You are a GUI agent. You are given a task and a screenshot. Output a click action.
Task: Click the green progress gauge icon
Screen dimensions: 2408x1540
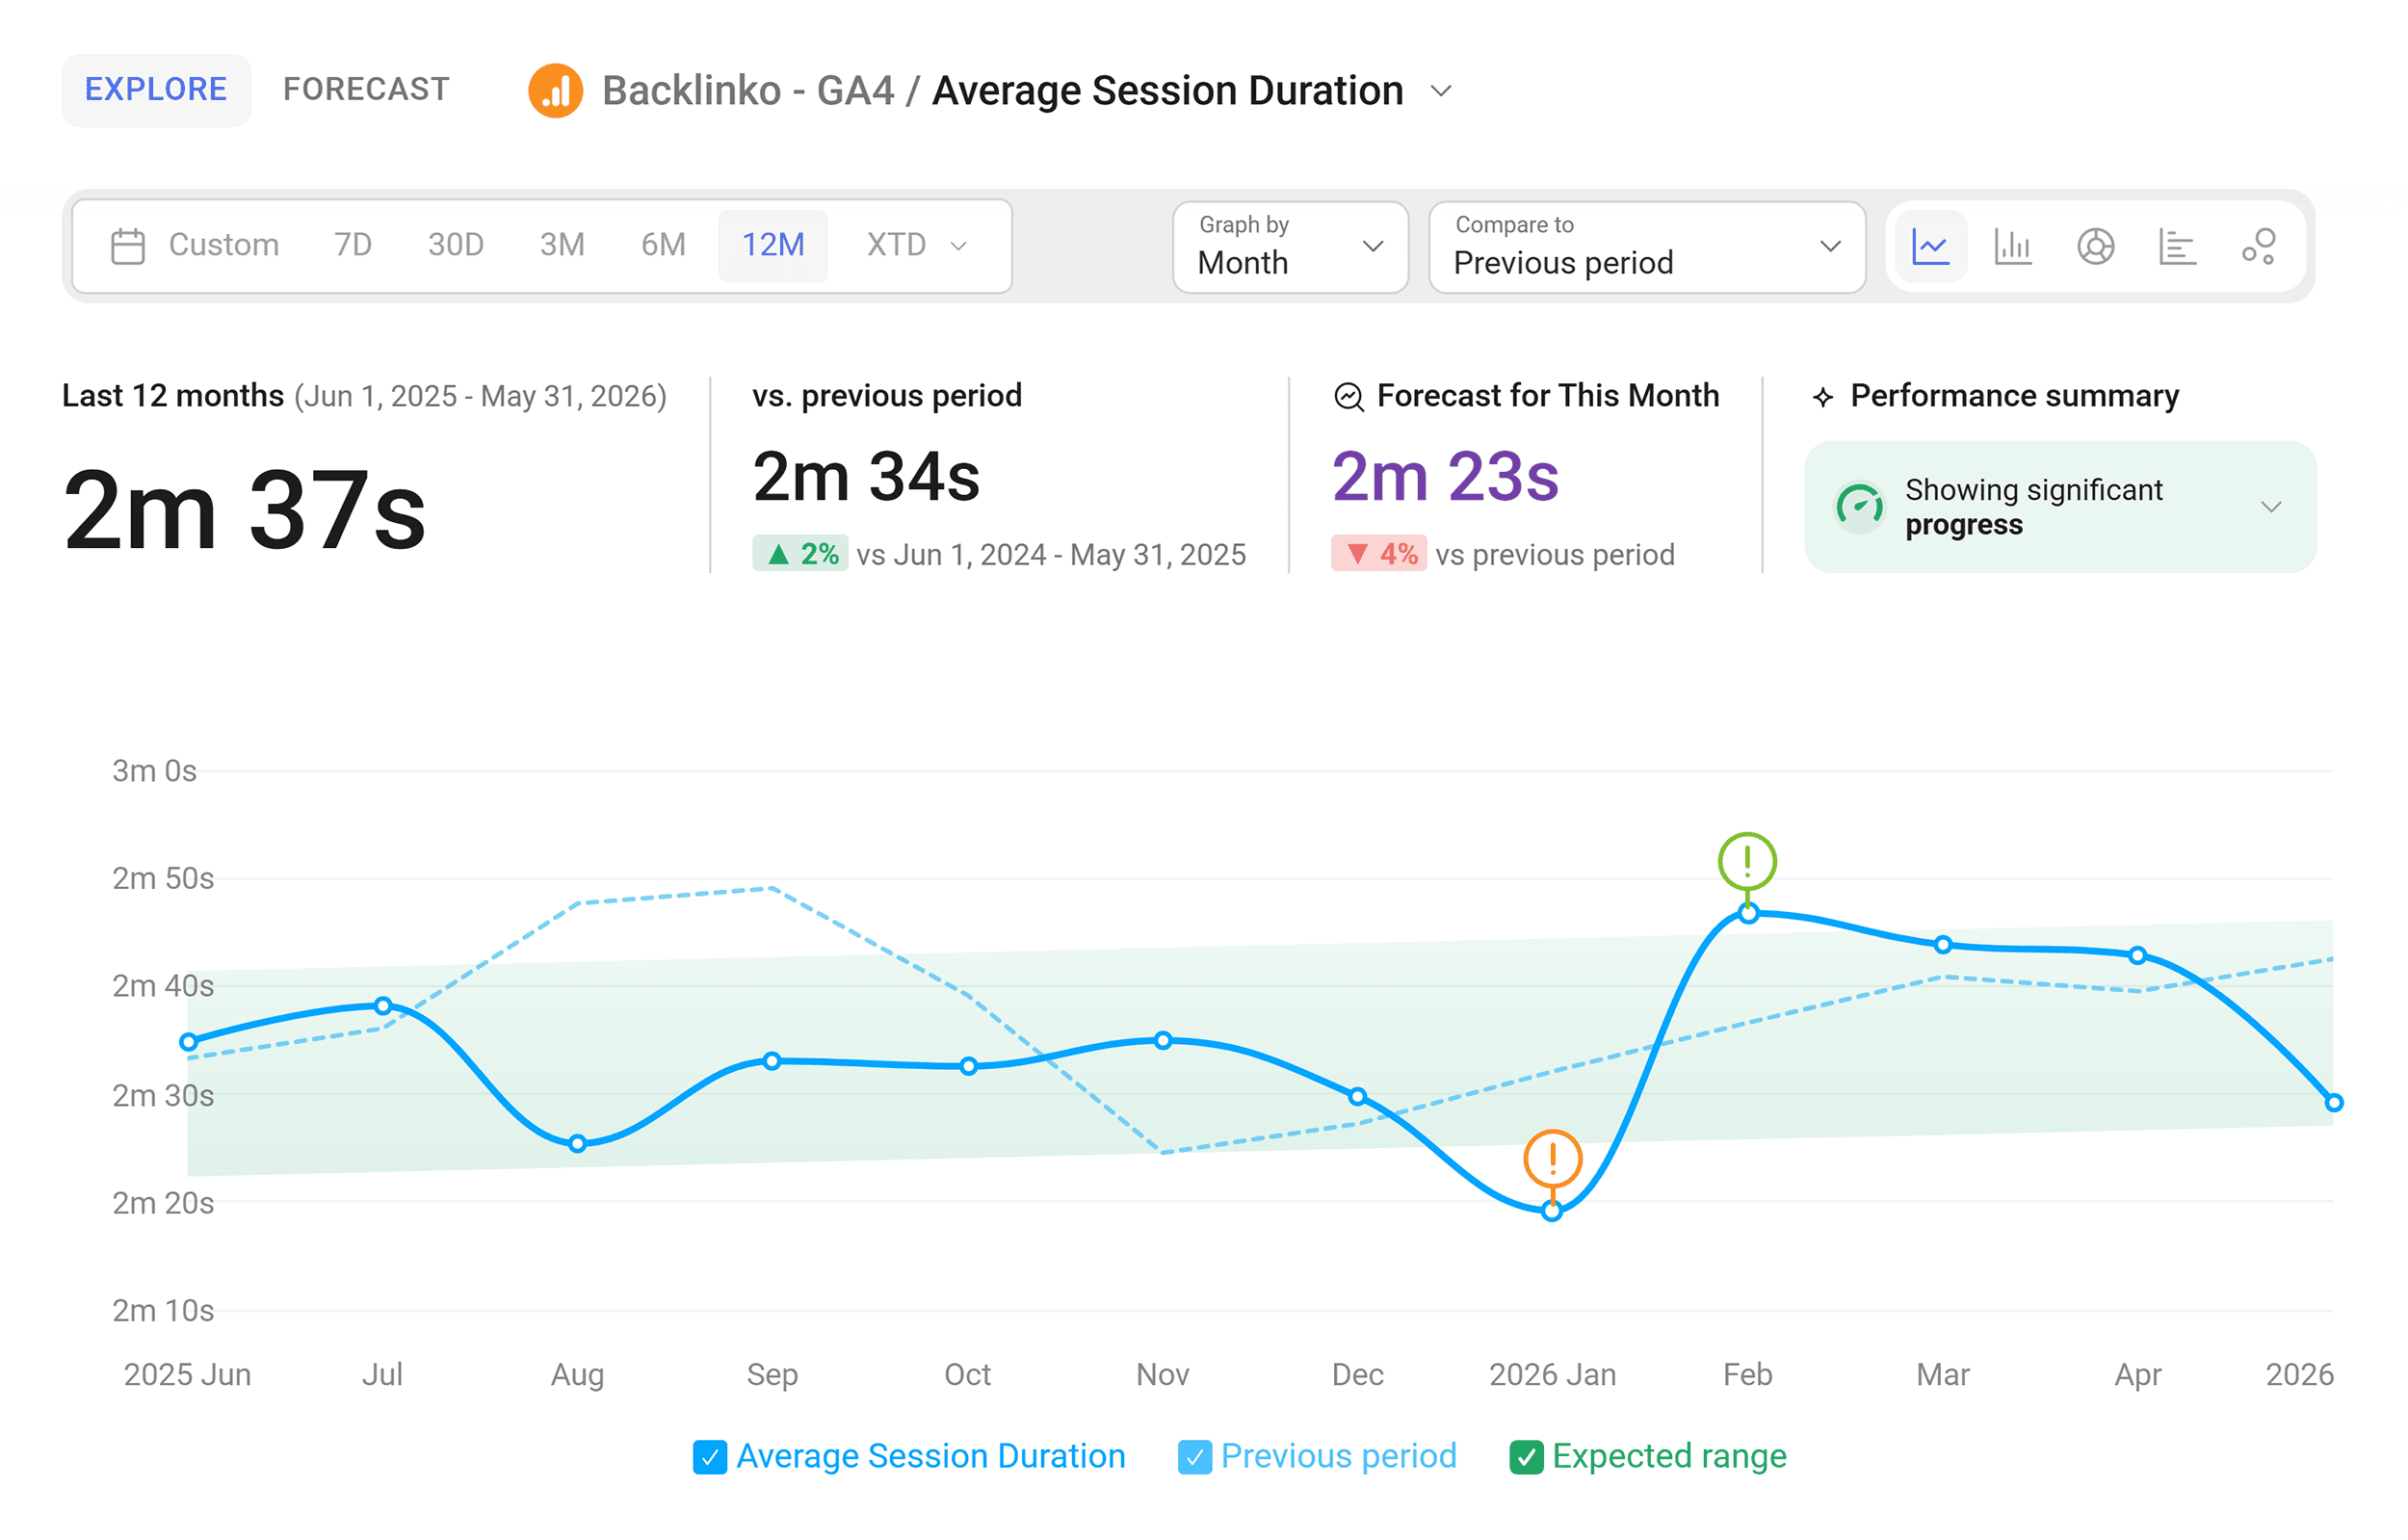point(1859,507)
